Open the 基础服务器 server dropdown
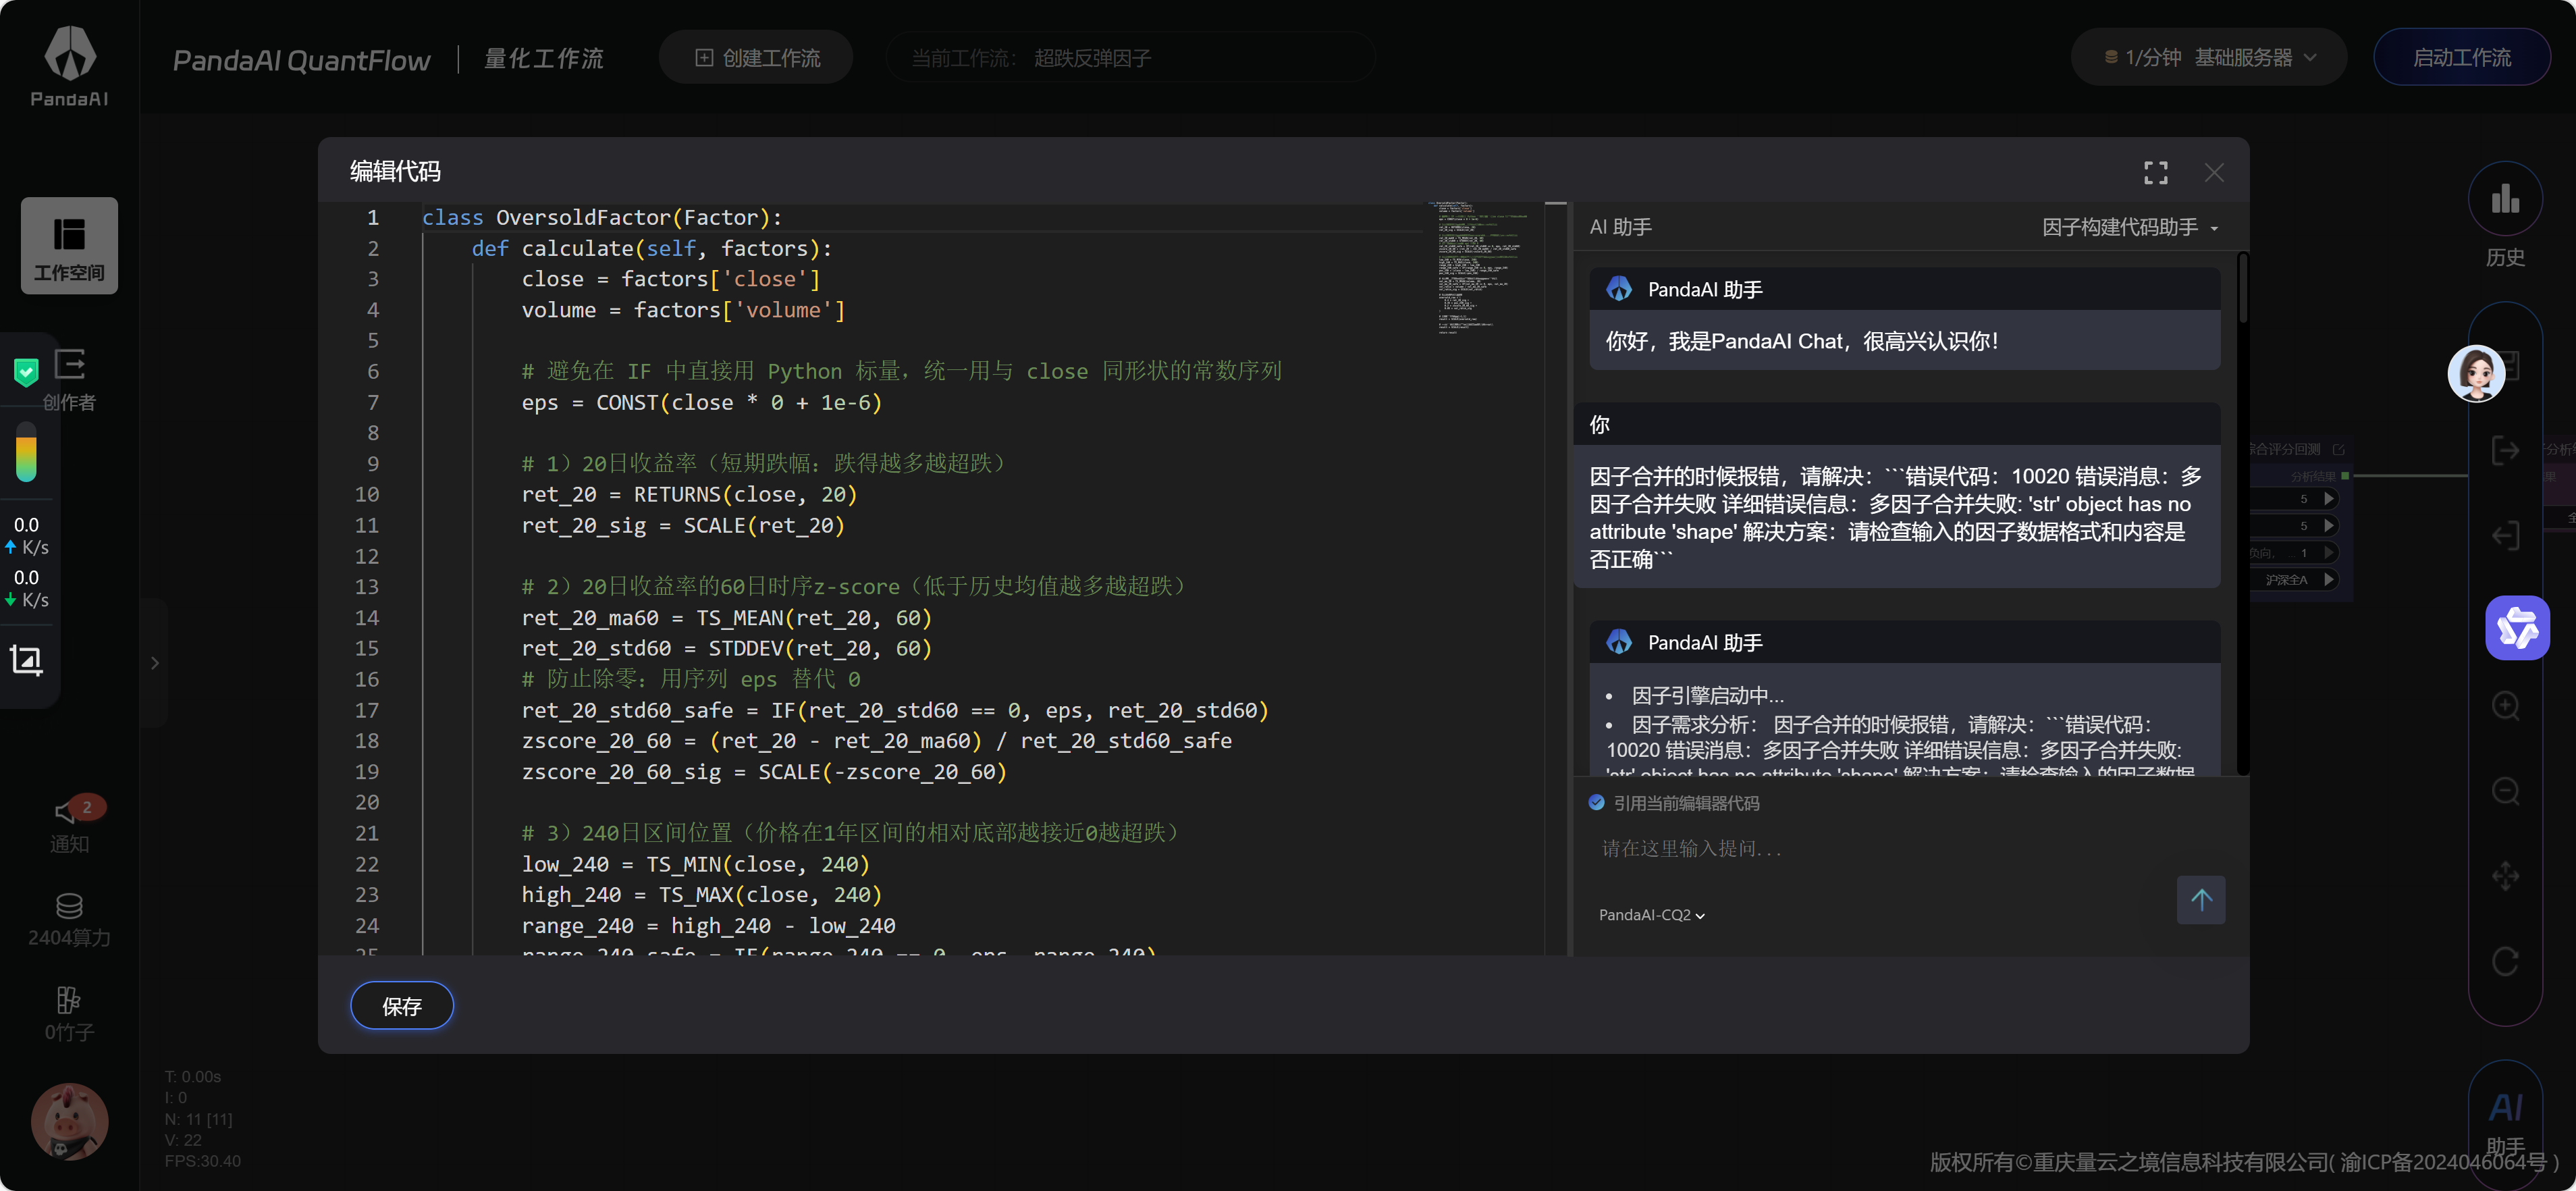Viewport: 2576px width, 1191px height. [x=2255, y=58]
